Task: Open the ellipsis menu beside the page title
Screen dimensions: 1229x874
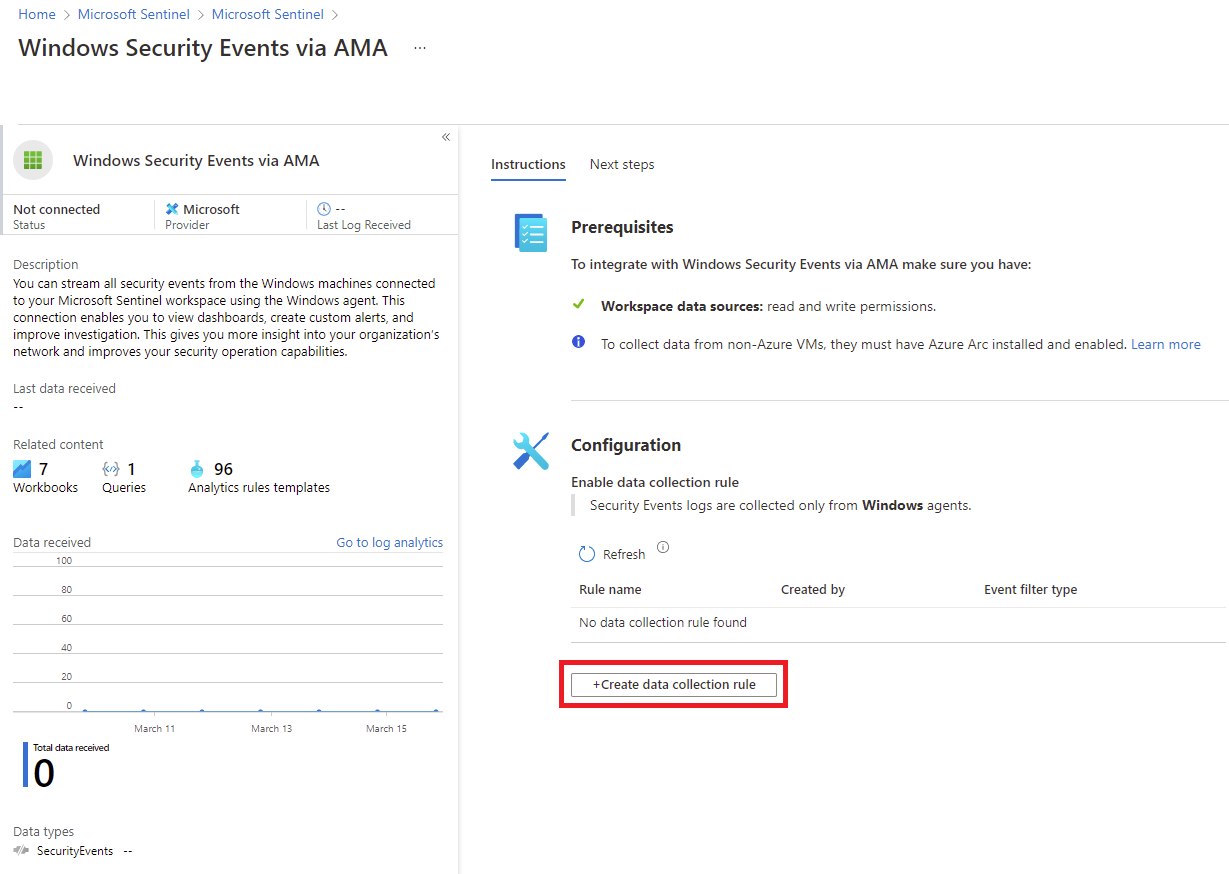Action: click(x=420, y=48)
